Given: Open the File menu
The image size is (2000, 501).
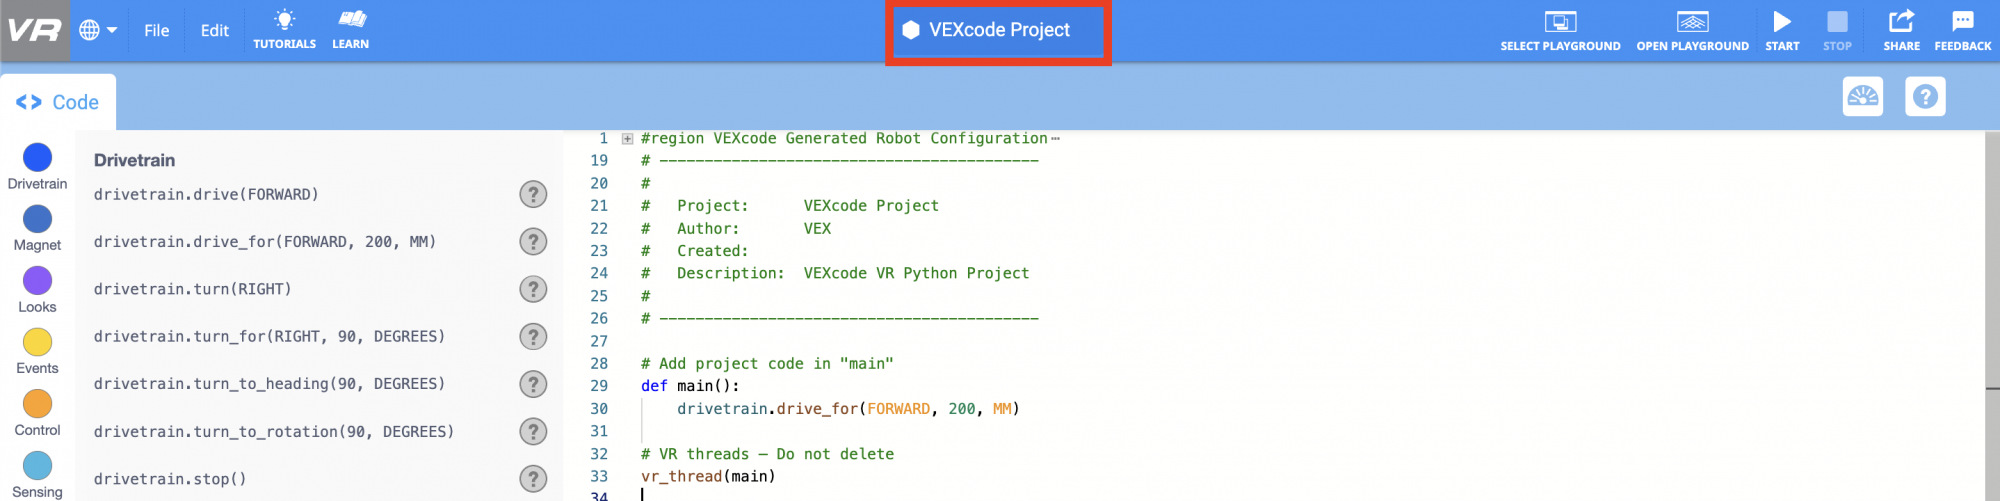Looking at the screenshot, I should click(156, 30).
